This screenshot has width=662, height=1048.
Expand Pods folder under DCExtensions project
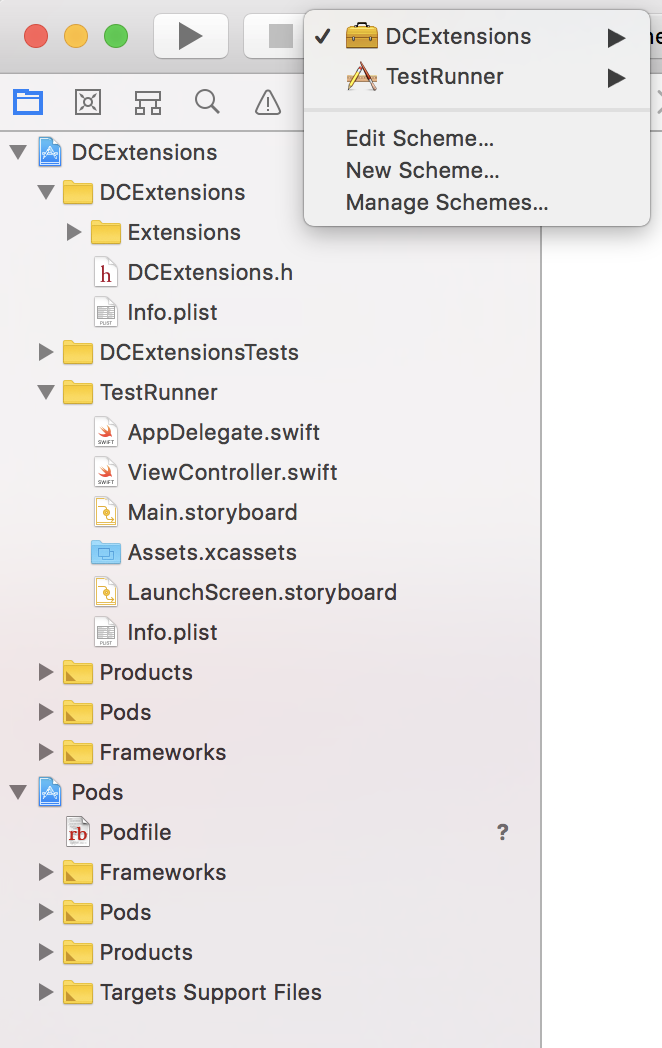point(46,712)
